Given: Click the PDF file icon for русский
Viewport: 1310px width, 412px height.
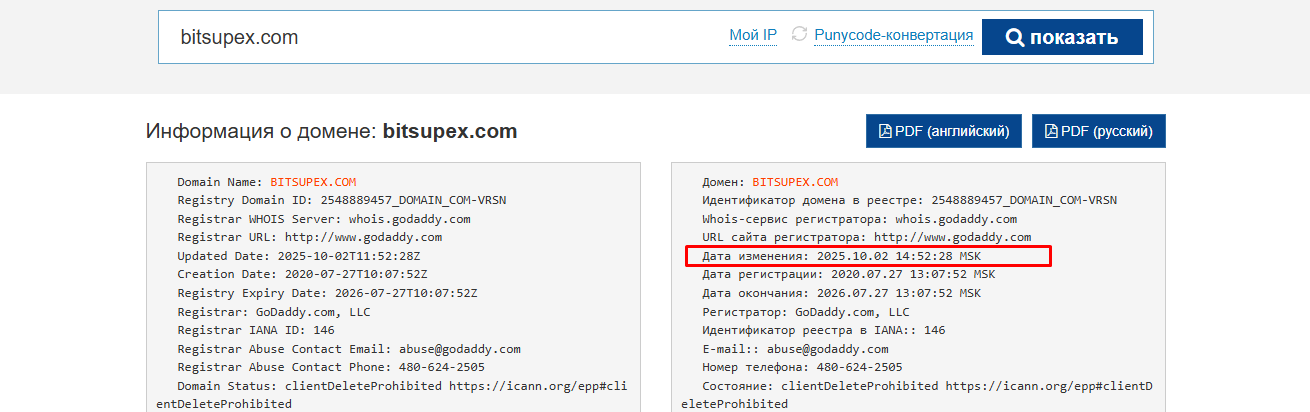Looking at the screenshot, I should (1051, 131).
